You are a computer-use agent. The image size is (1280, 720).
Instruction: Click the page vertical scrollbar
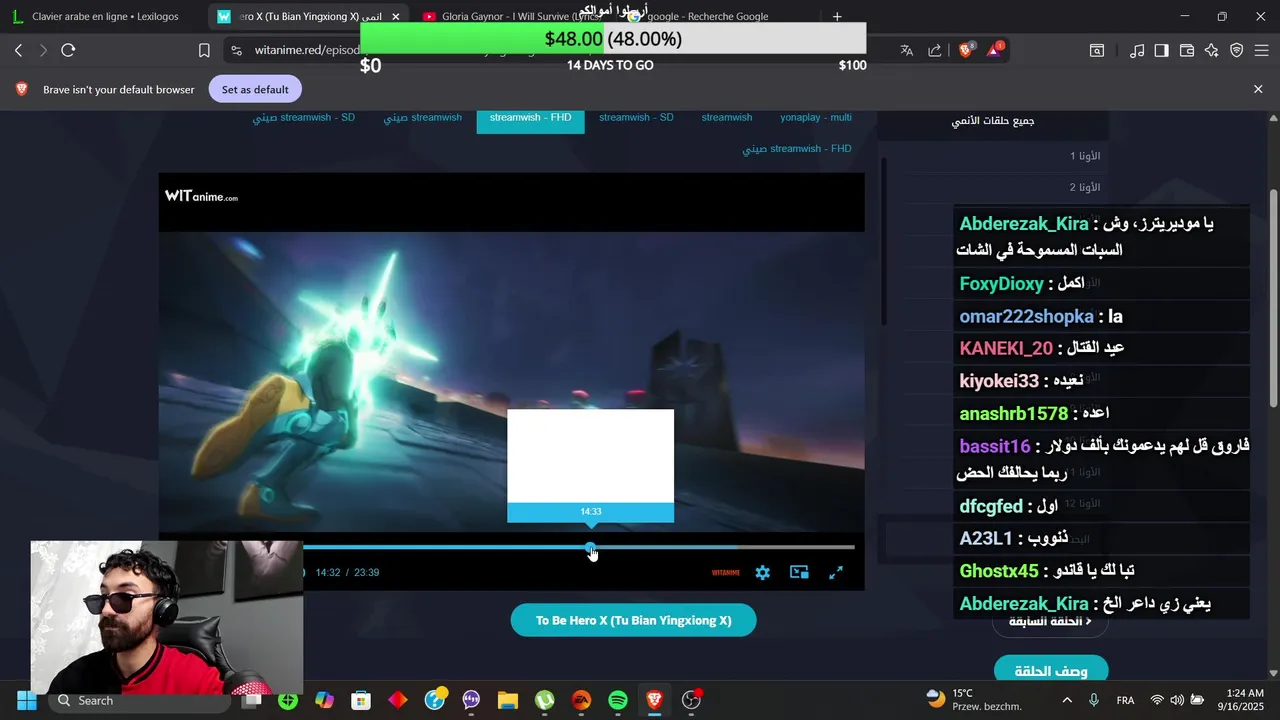(x=1273, y=297)
